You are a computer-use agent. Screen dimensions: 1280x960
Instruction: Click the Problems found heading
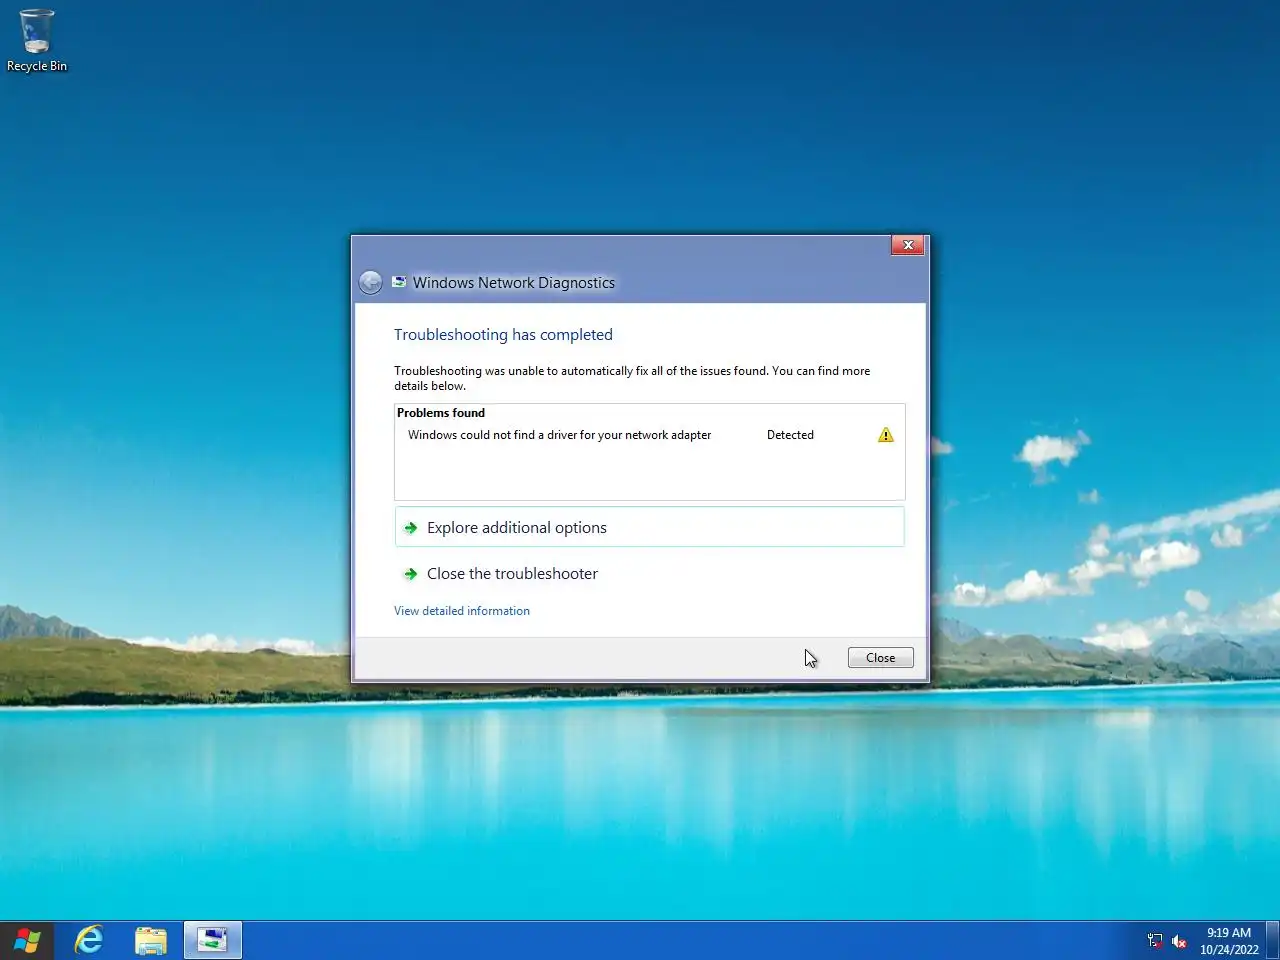tap(441, 413)
